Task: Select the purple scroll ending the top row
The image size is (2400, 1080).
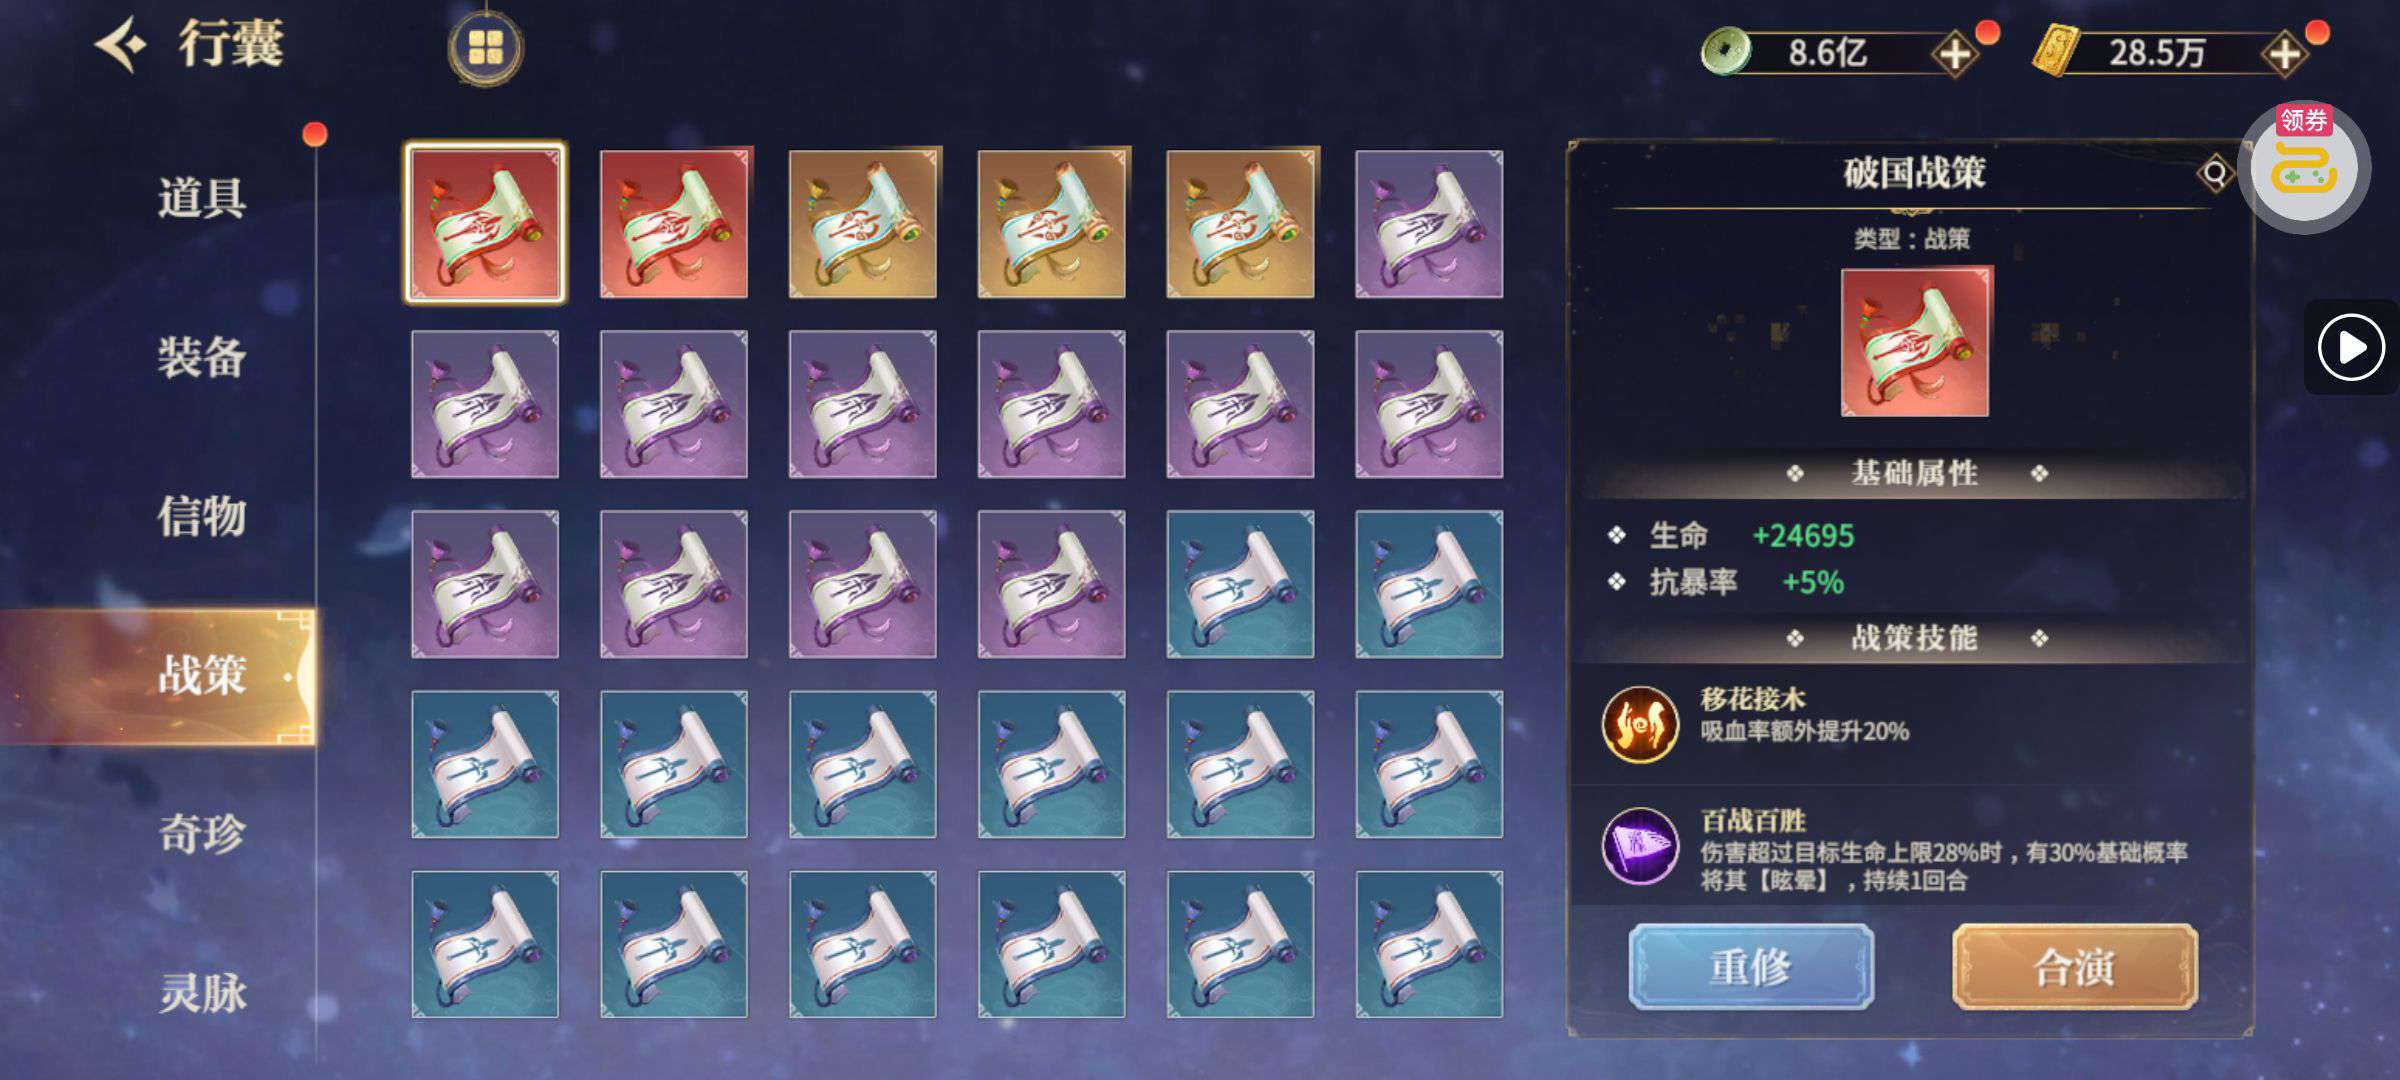Action: tap(1429, 224)
